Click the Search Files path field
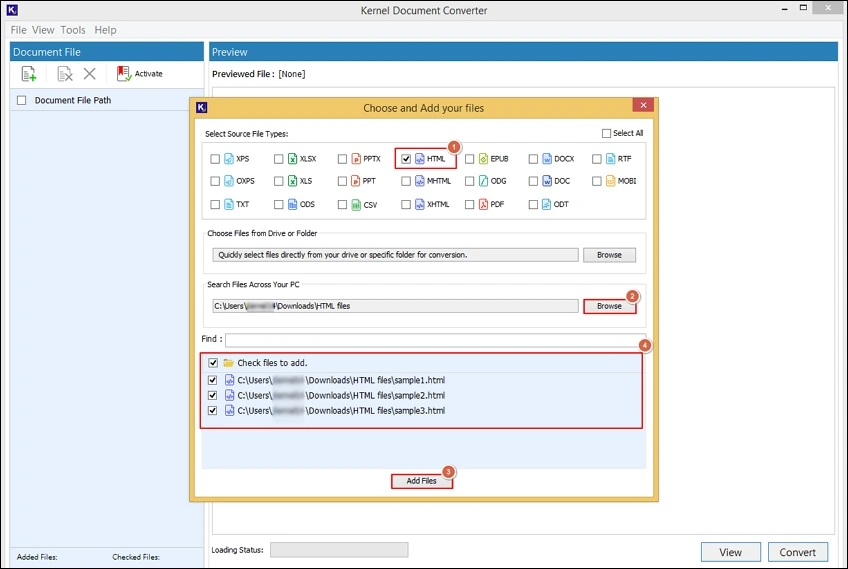The height and width of the screenshot is (569, 848). (x=395, y=306)
